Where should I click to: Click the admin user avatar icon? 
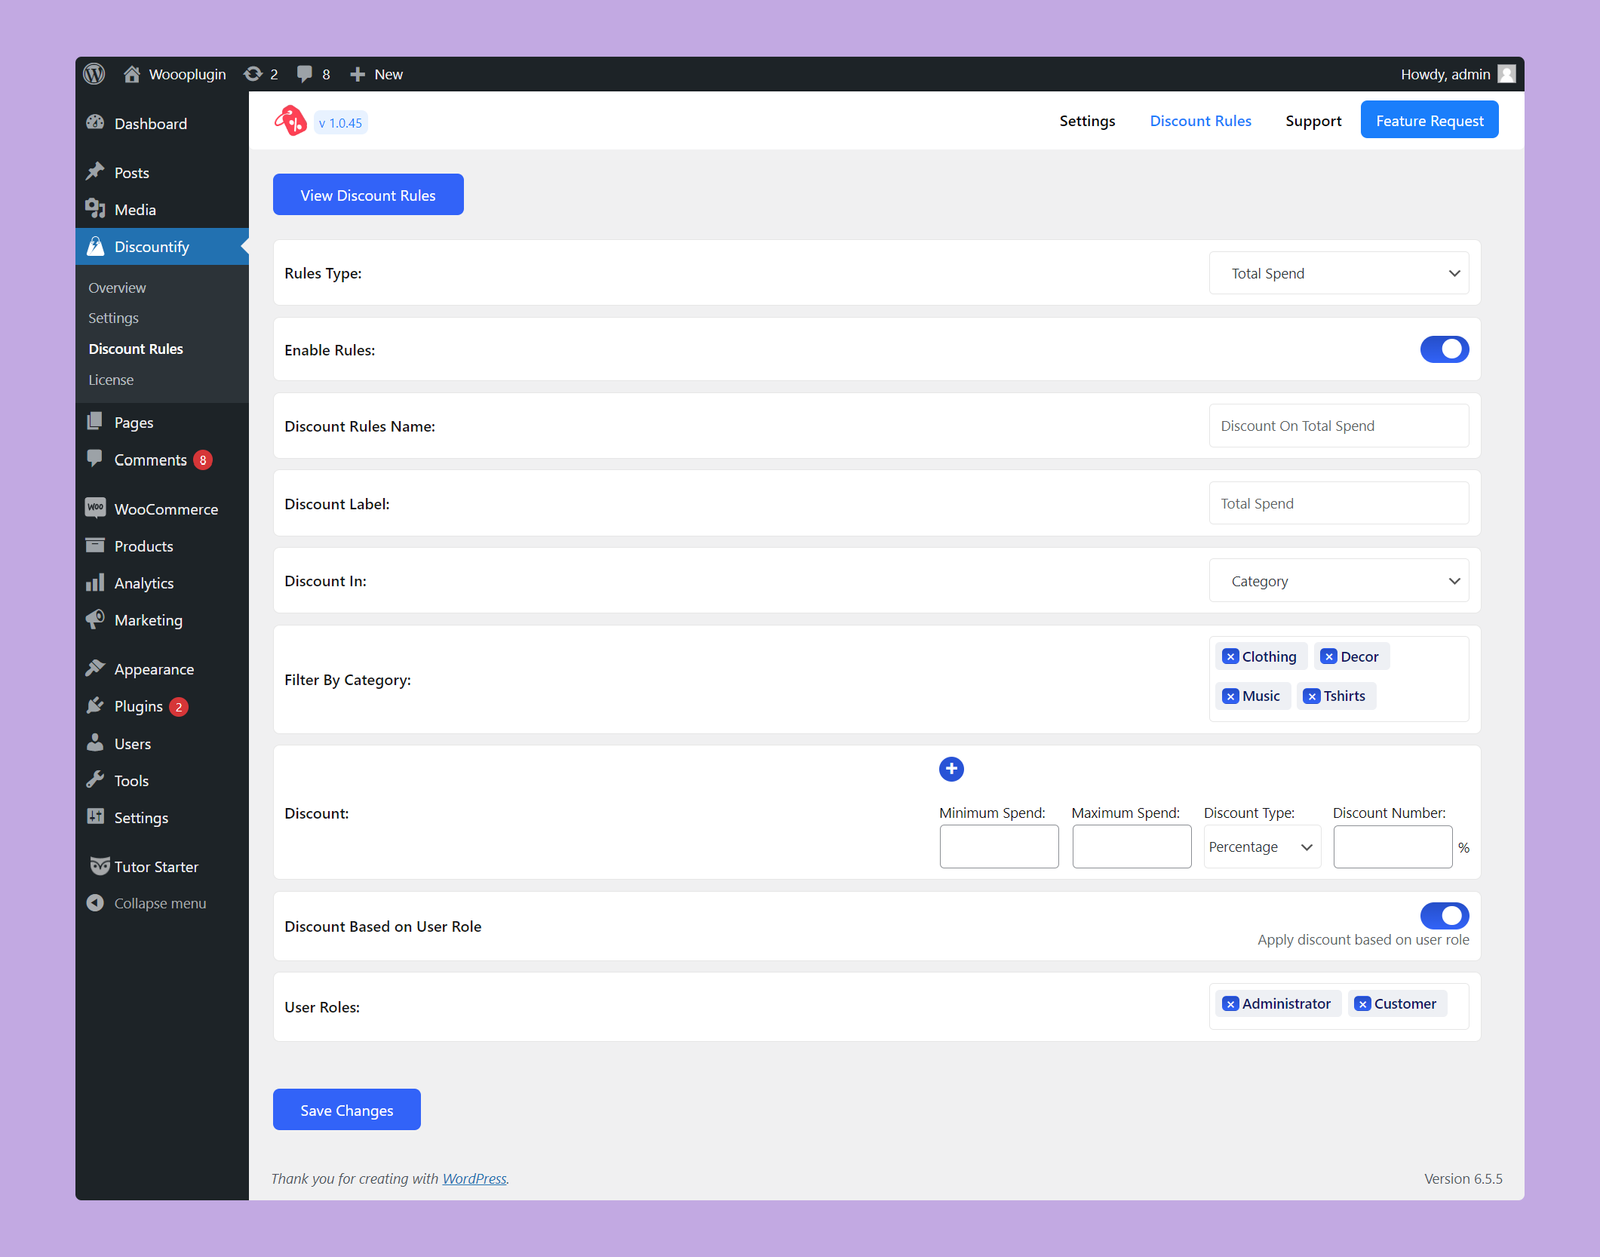point(1507,74)
